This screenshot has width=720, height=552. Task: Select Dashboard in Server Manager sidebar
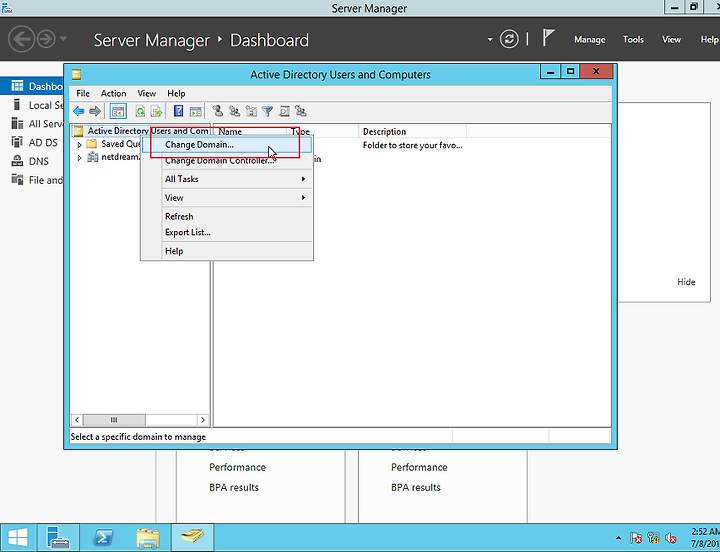(32, 86)
